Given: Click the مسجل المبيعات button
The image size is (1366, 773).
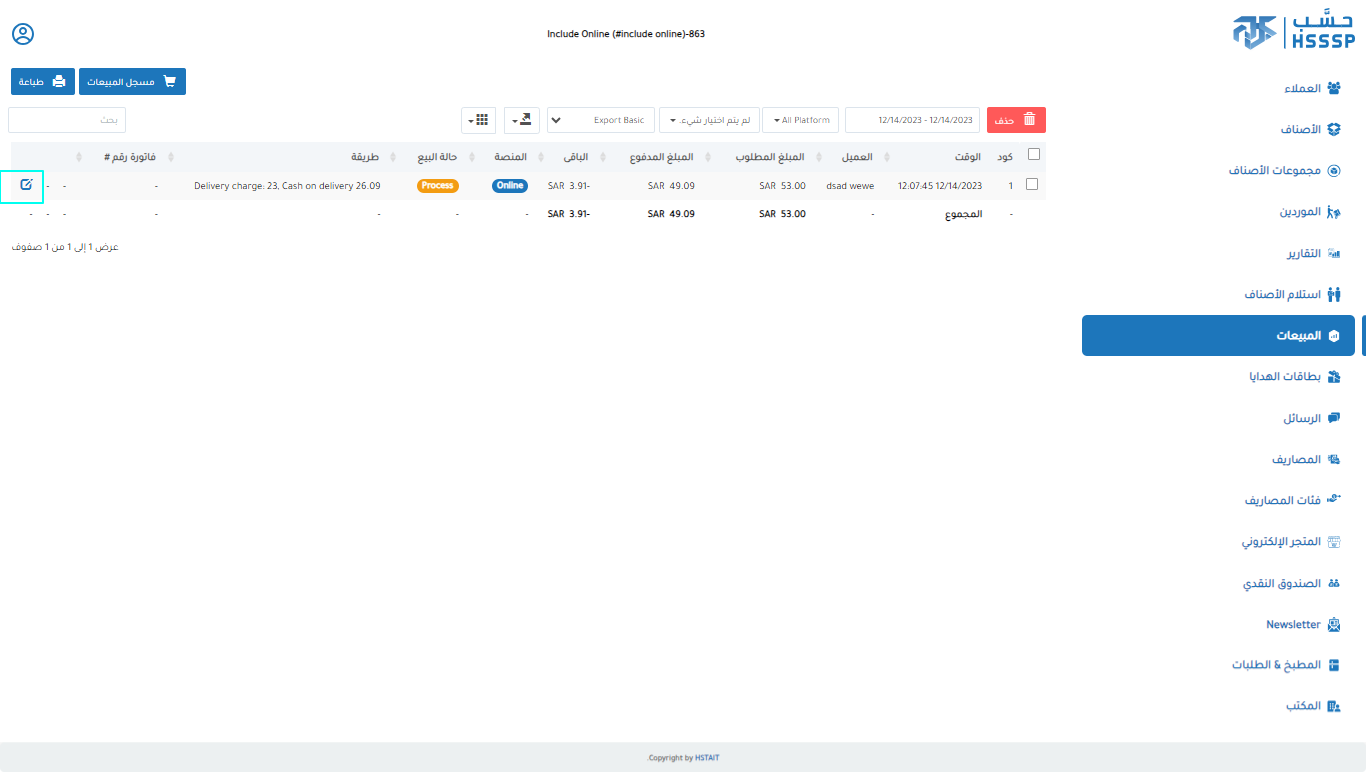Looking at the screenshot, I should [x=132, y=82].
